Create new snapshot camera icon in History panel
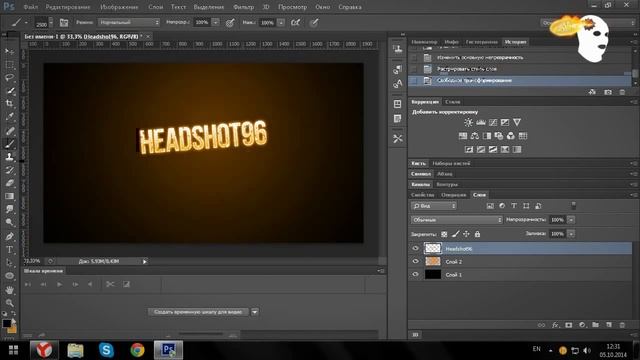 coord(608,92)
